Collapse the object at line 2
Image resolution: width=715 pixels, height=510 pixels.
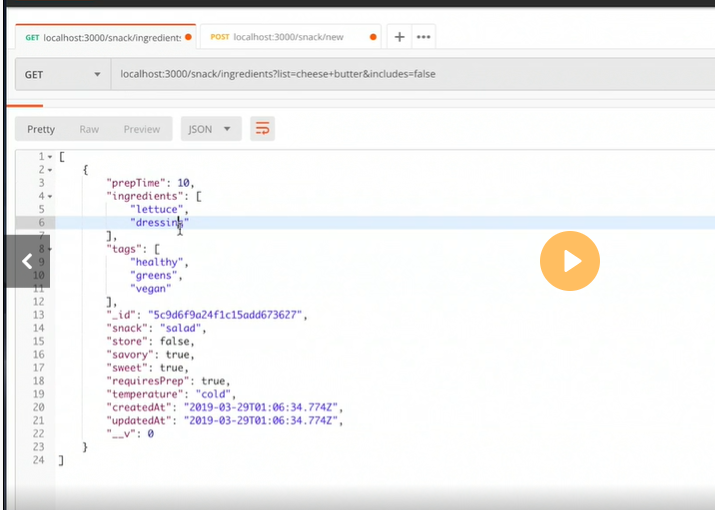pyautogui.click(x=50, y=170)
